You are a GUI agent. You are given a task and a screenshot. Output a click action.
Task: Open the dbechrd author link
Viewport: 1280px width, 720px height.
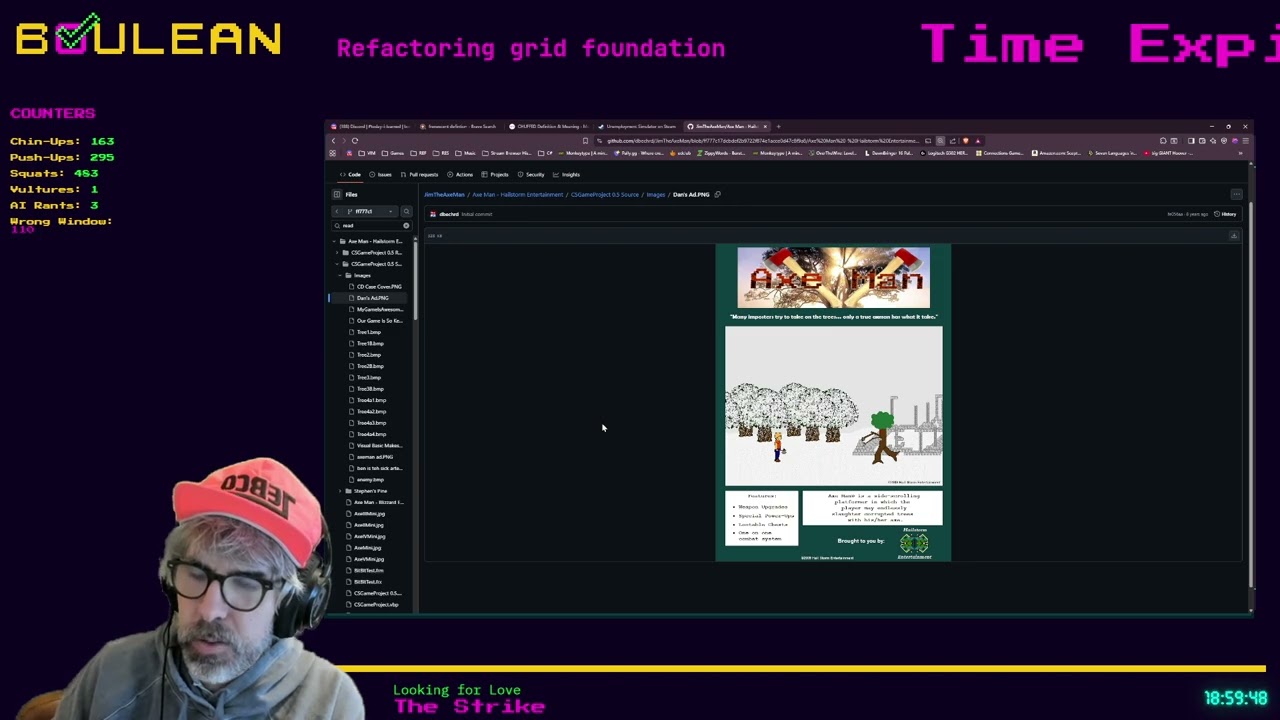tap(449, 214)
